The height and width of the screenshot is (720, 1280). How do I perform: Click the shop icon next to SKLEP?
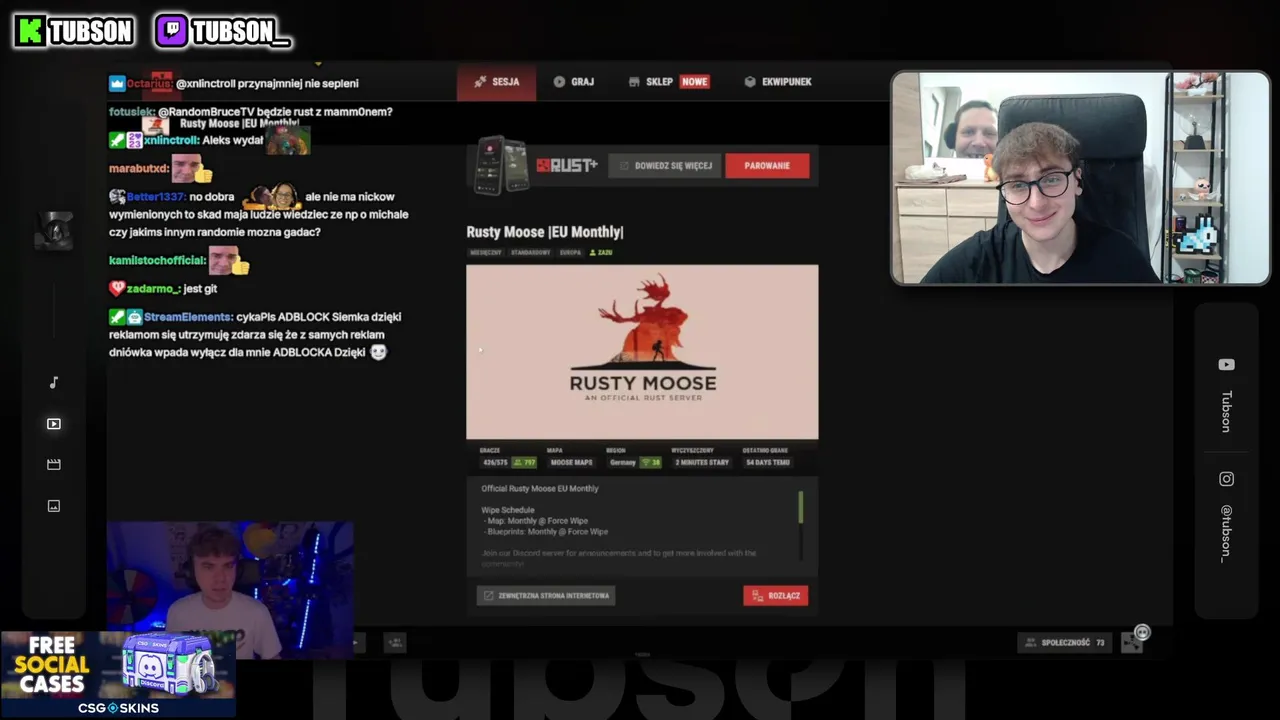(x=634, y=82)
